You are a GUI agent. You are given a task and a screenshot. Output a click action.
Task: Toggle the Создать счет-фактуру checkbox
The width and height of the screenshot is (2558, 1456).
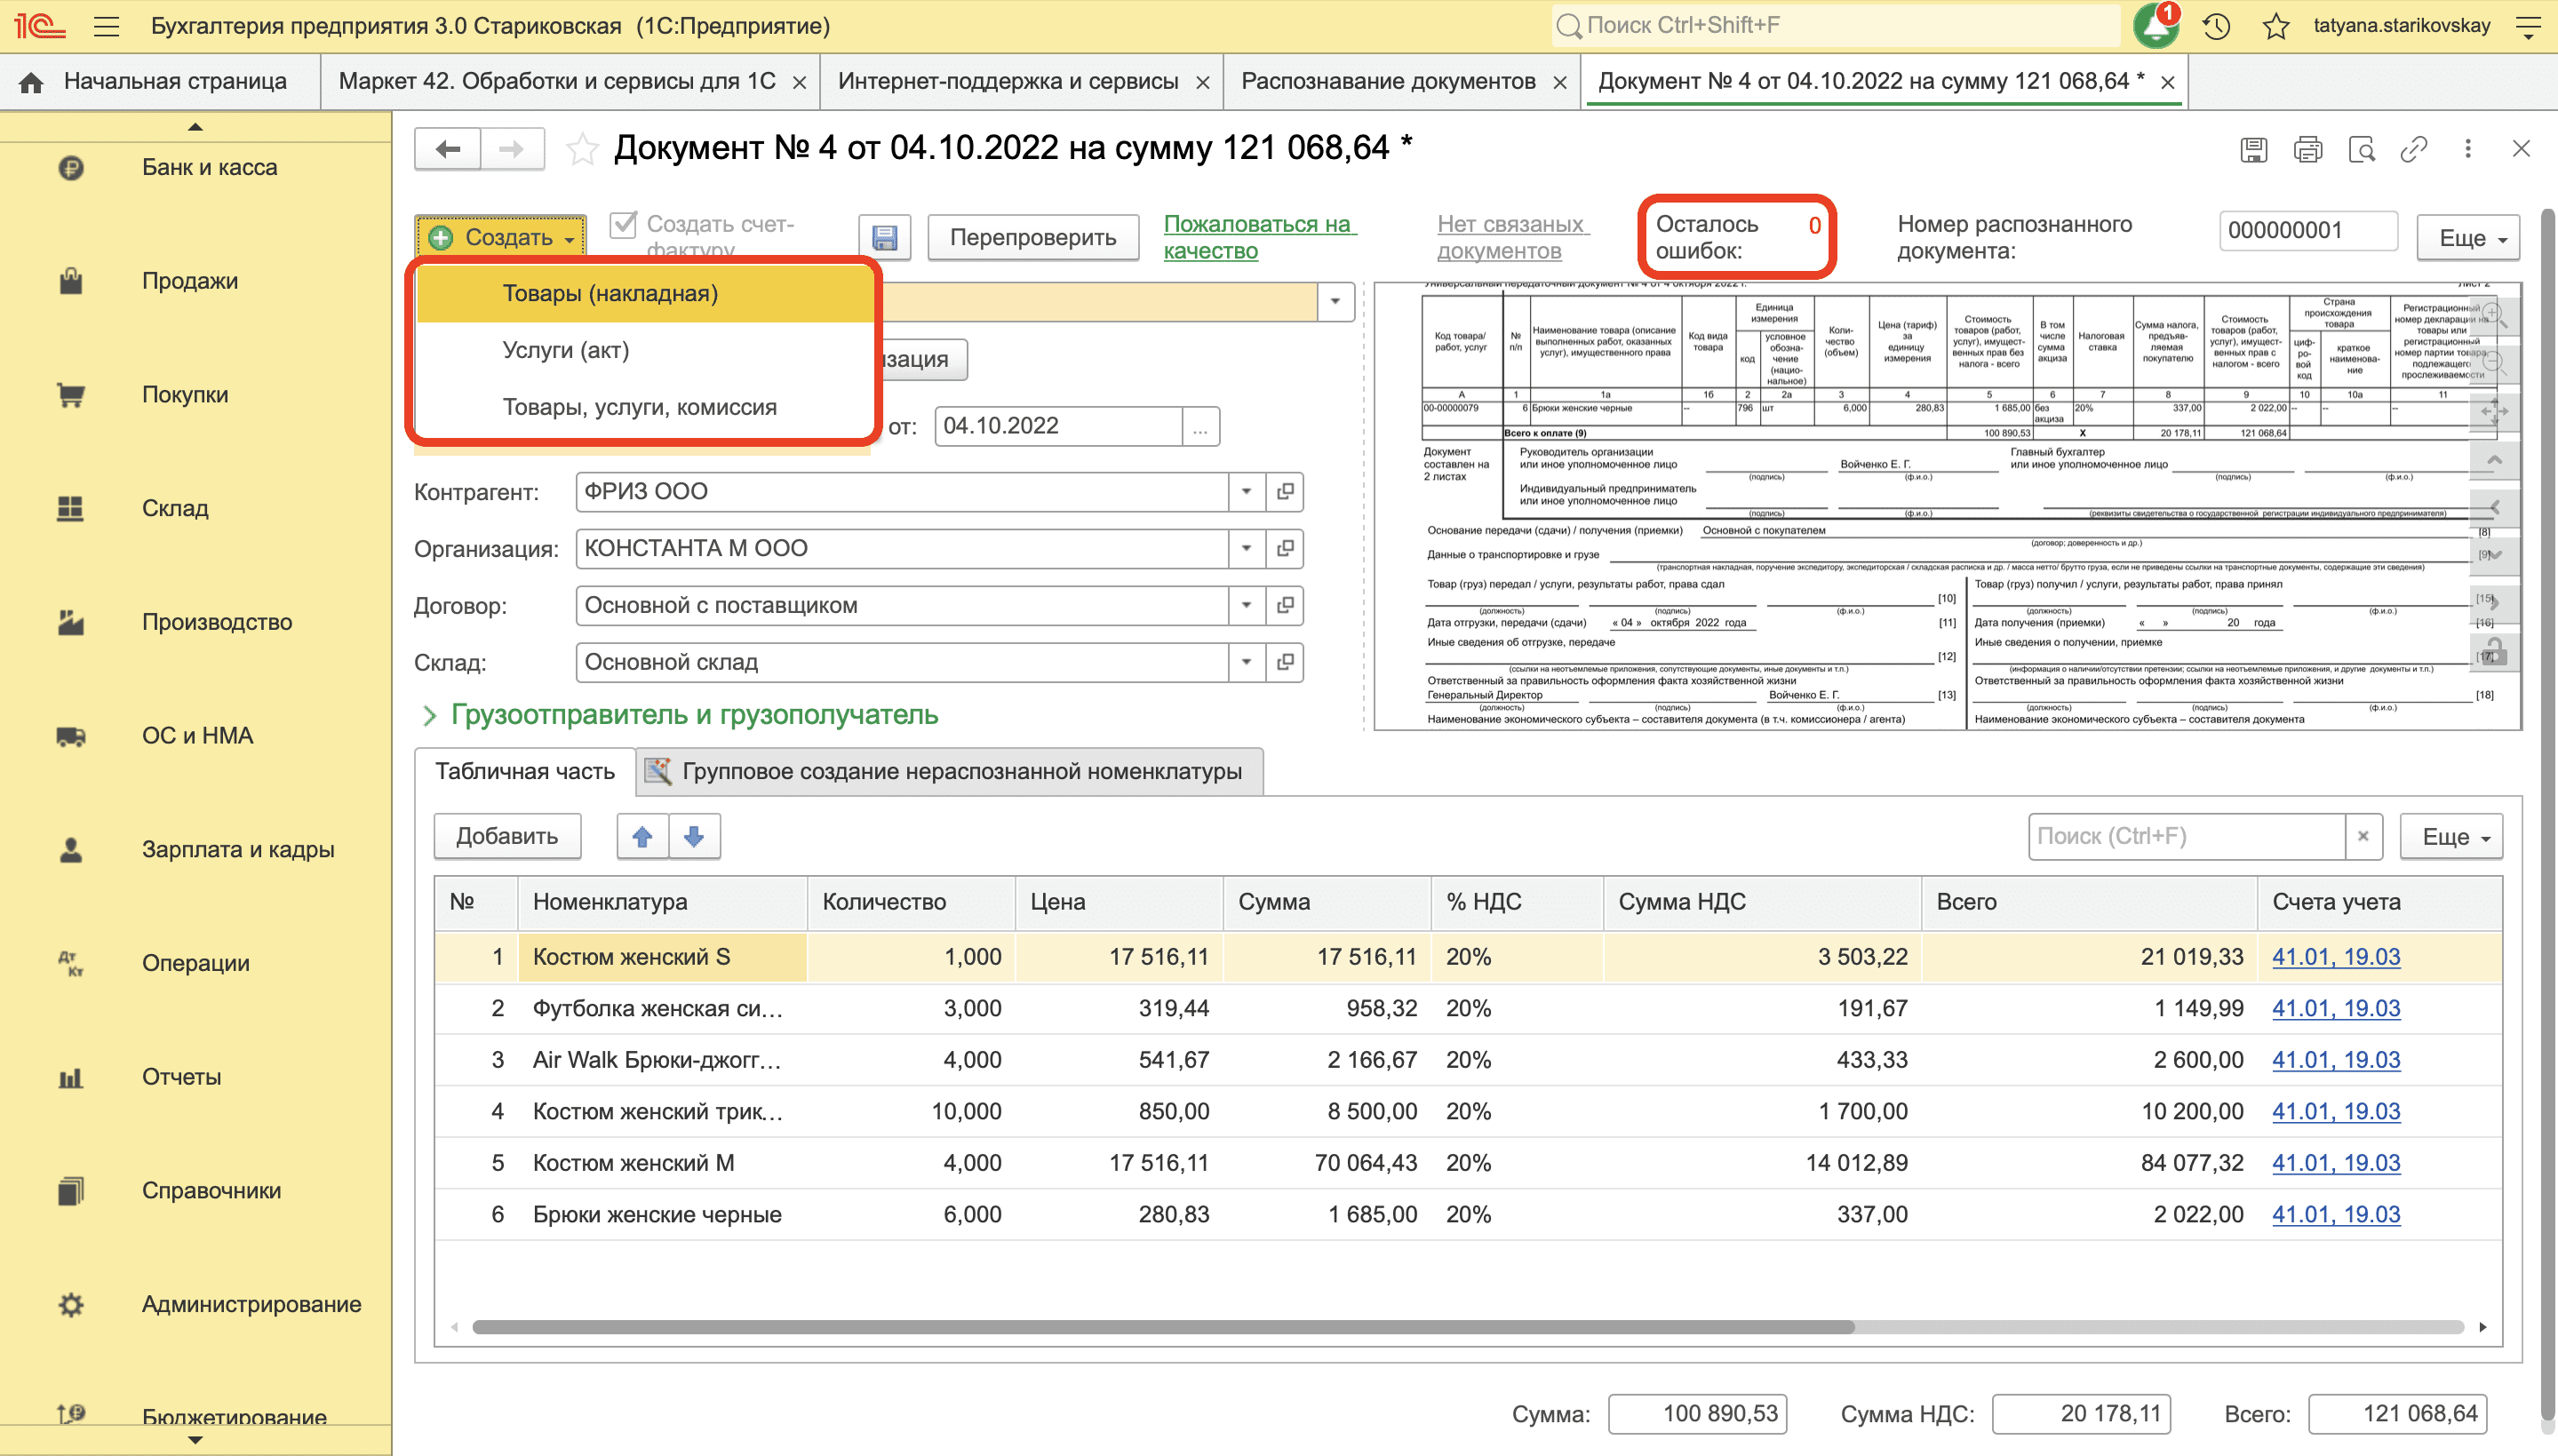pyautogui.click(x=623, y=224)
